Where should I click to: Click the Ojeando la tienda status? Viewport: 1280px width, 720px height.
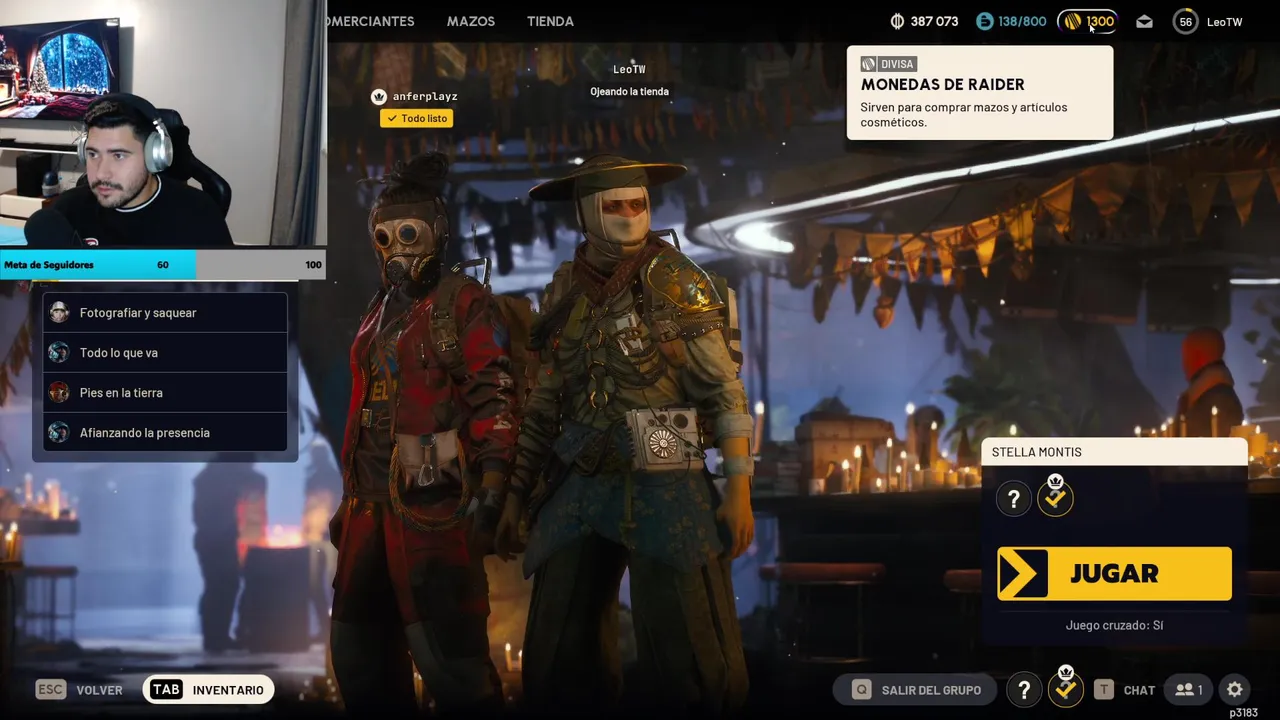pyautogui.click(x=629, y=91)
